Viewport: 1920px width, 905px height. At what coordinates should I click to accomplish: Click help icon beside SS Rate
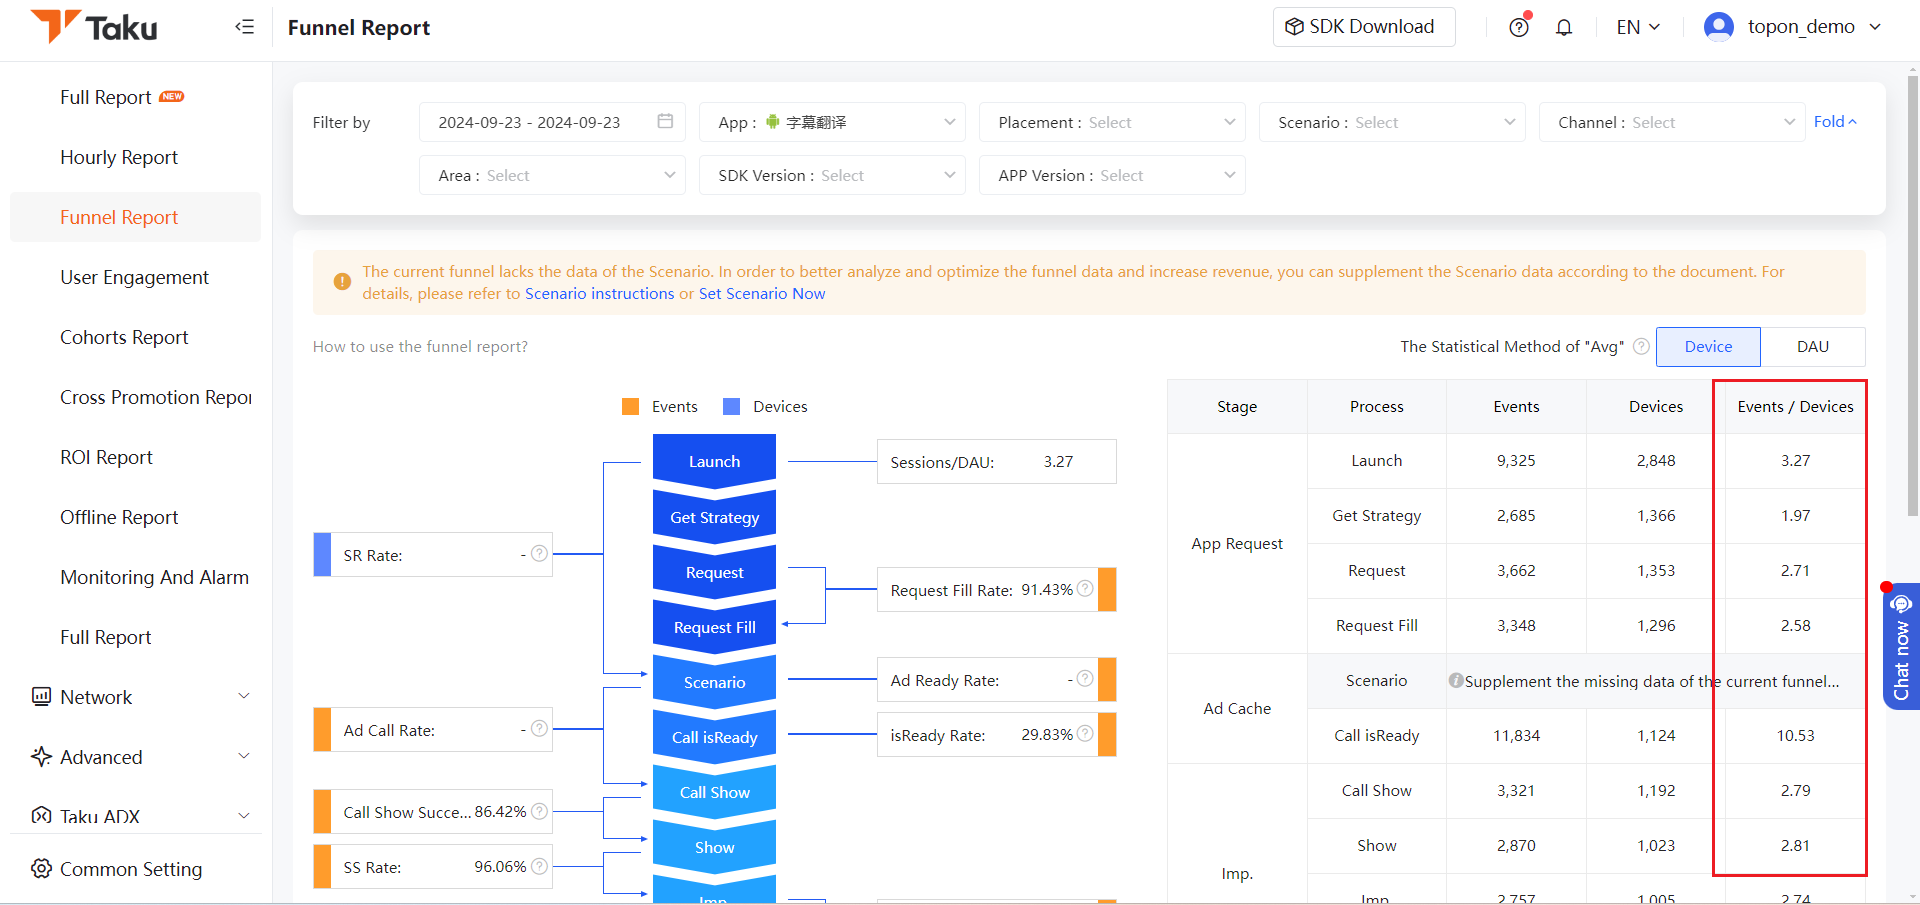[539, 866]
